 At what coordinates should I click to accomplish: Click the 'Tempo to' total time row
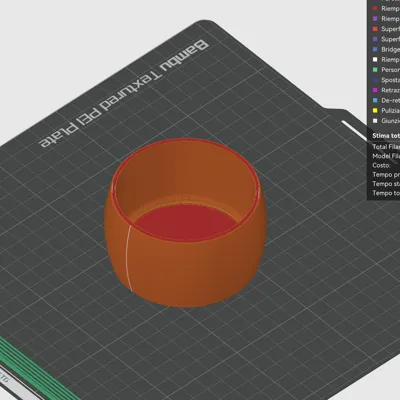(x=386, y=193)
